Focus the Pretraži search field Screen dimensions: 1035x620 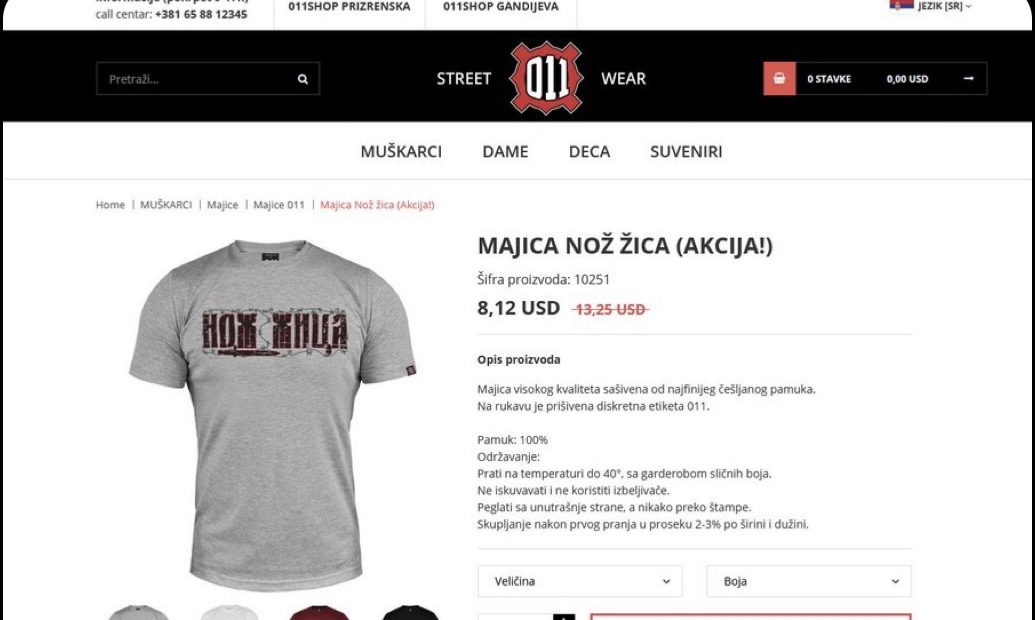[x=197, y=79]
